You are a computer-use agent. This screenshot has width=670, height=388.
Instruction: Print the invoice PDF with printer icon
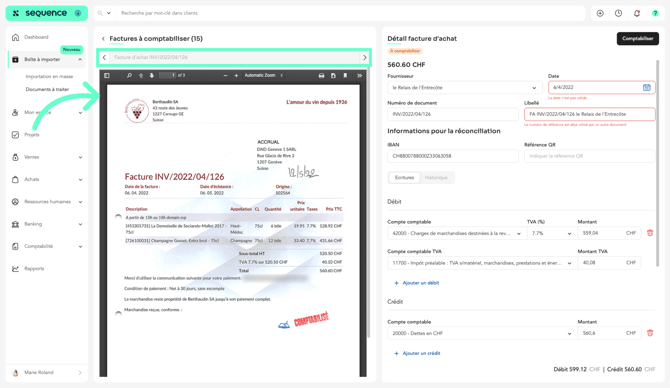(x=321, y=76)
